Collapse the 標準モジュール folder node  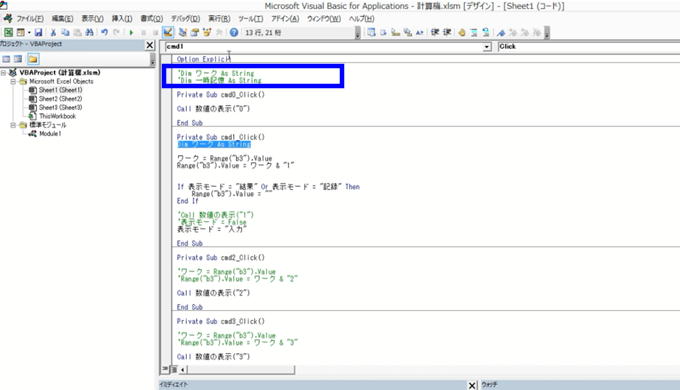pos(13,125)
